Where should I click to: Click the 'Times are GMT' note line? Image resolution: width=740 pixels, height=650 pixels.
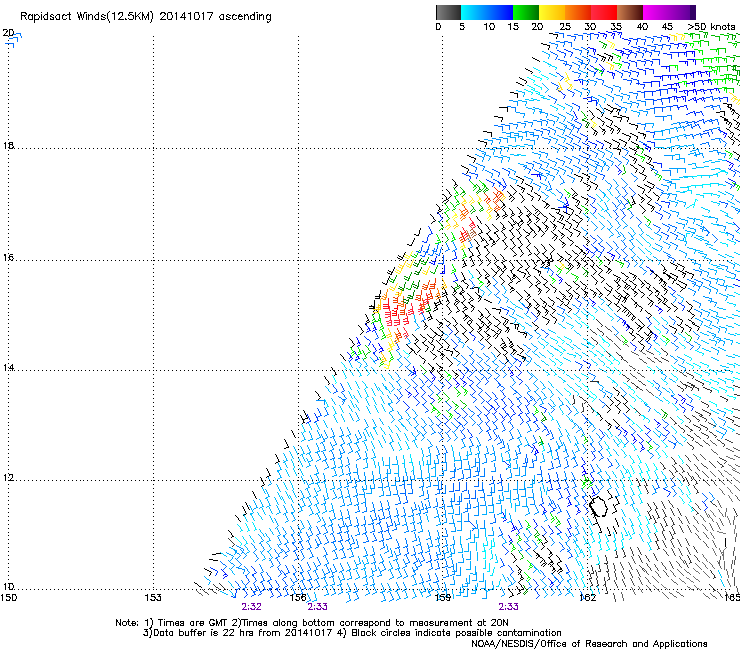coord(312,623)
